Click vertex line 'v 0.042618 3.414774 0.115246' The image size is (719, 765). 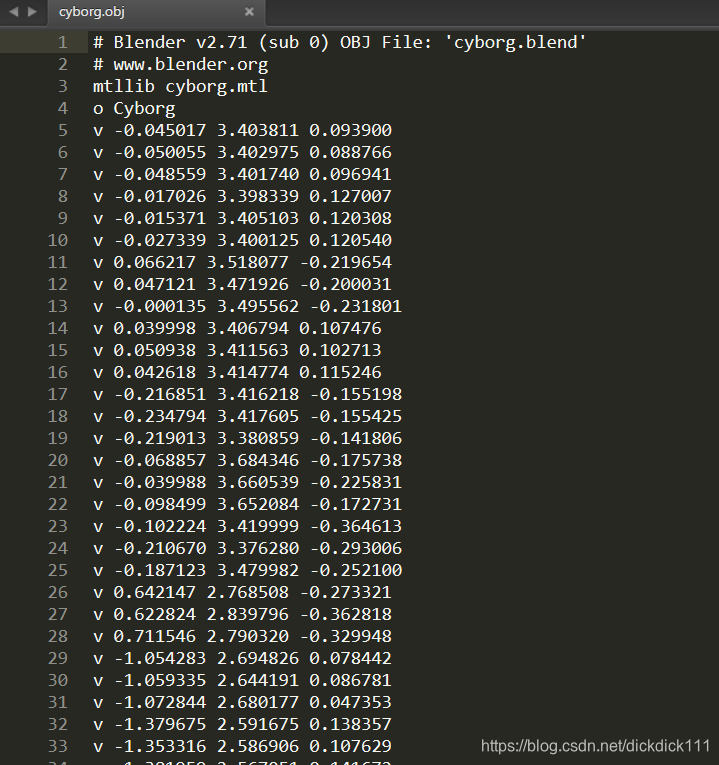(x=237, y=372)
